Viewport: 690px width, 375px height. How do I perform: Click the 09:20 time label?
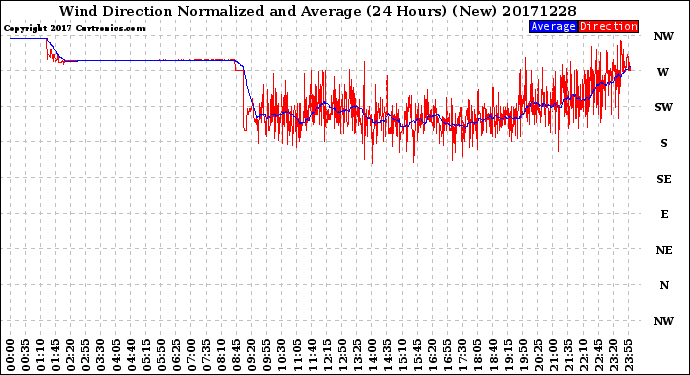tap(252, 355)
